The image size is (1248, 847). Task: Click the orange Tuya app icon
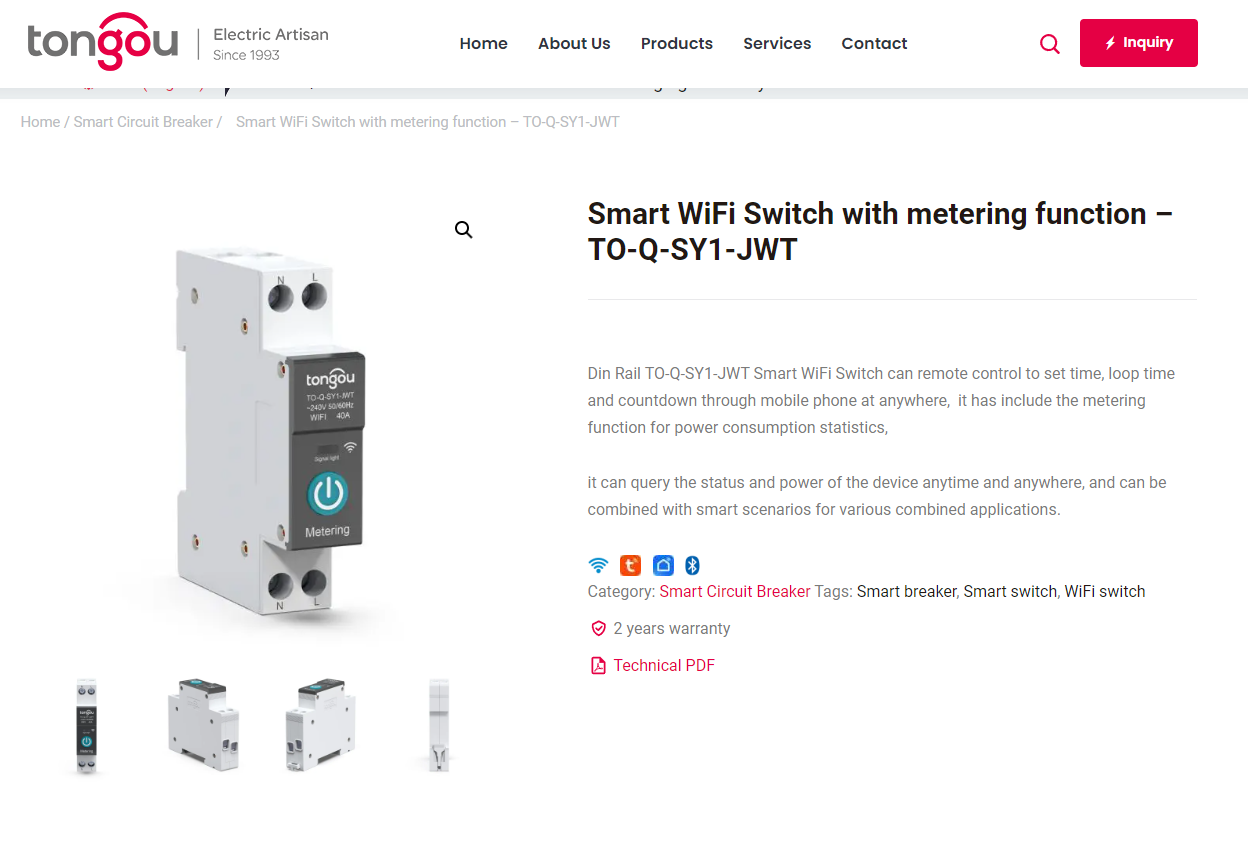[630, 565]
